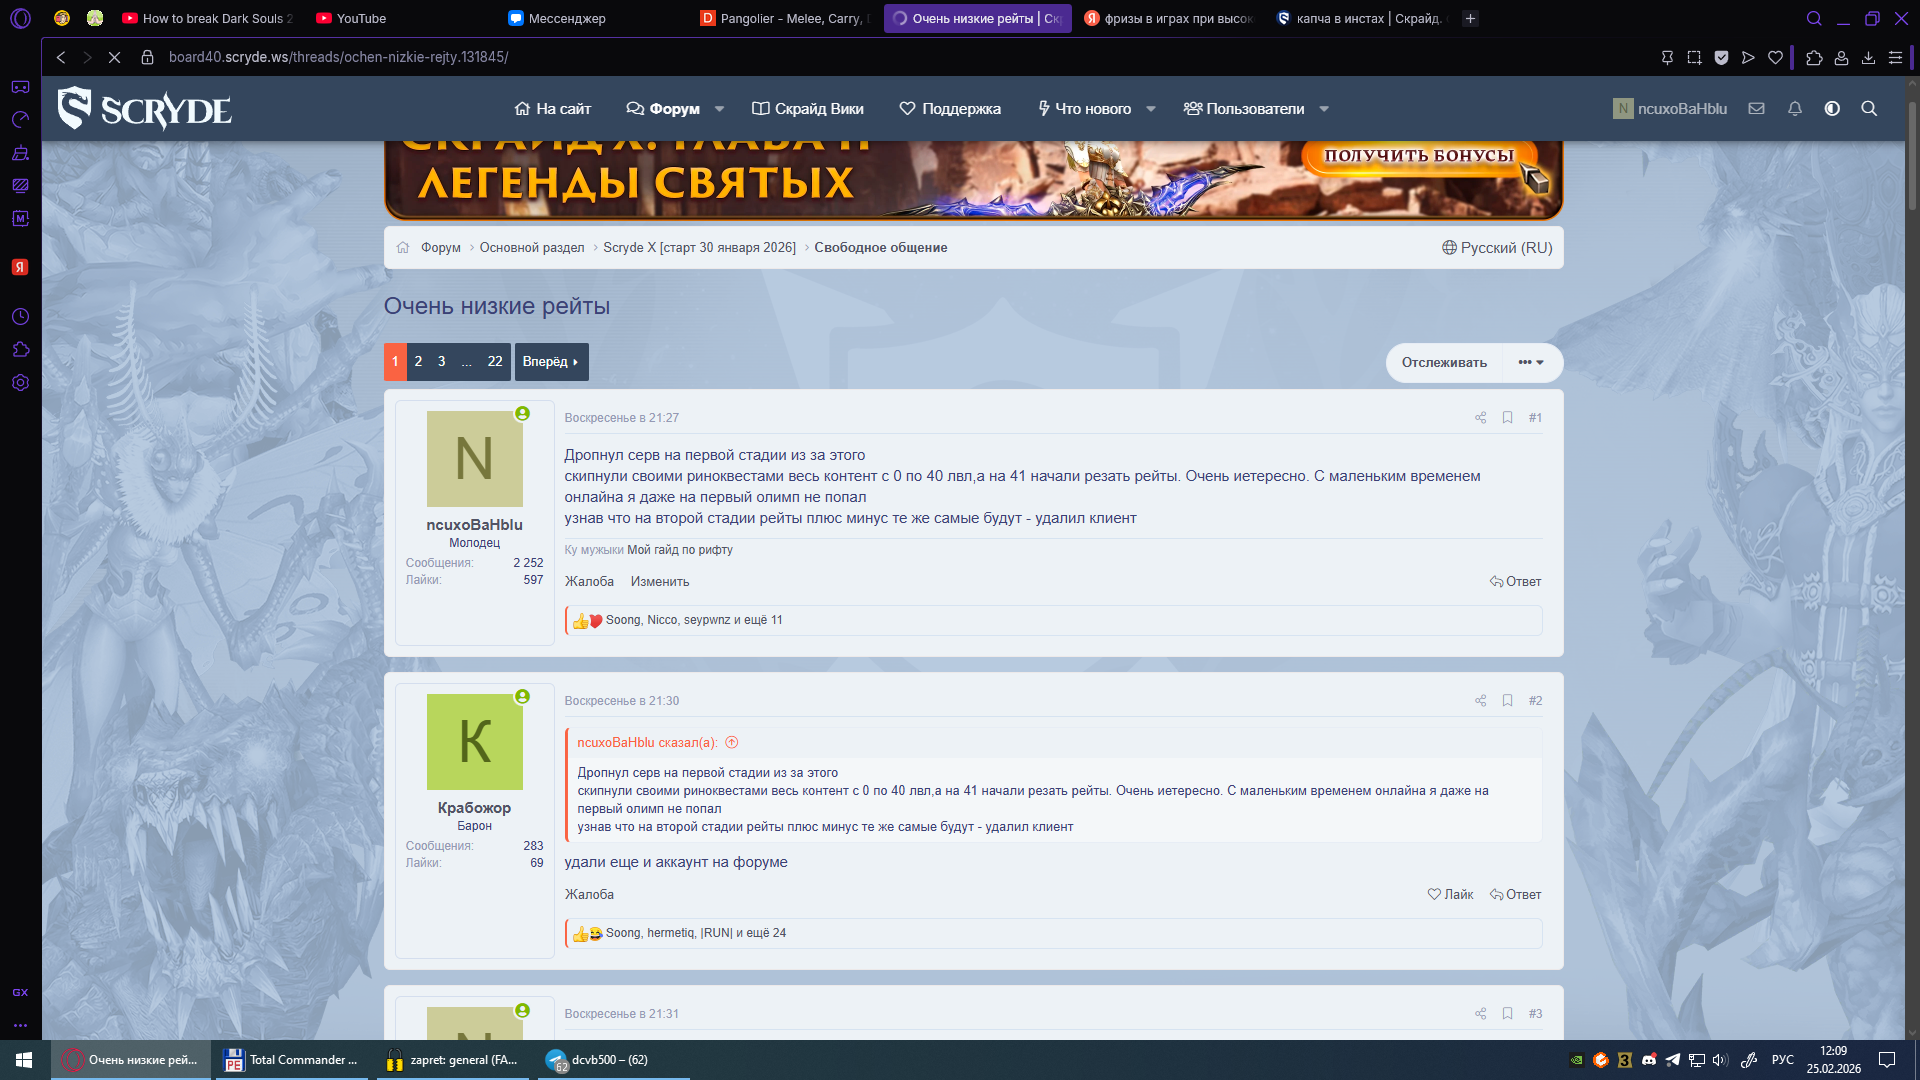
Task: Expand the Что нового dropdown arrow
Action: tap(1151, 109)
